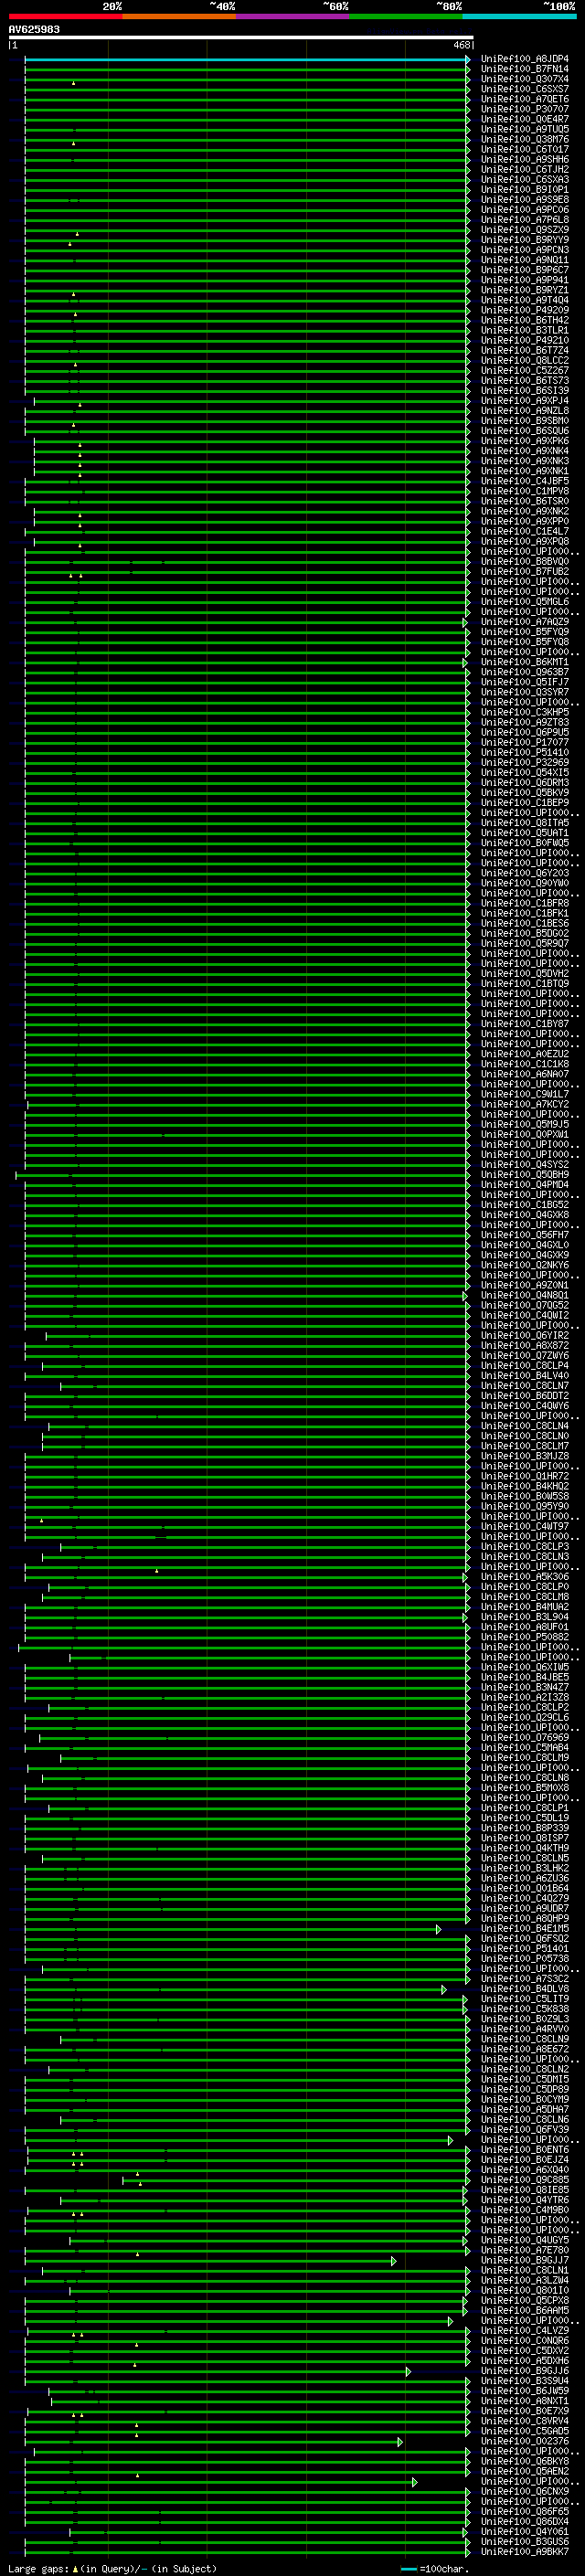Select UniRef100_A7P6L8 hit label

click(x=524, y=220)
